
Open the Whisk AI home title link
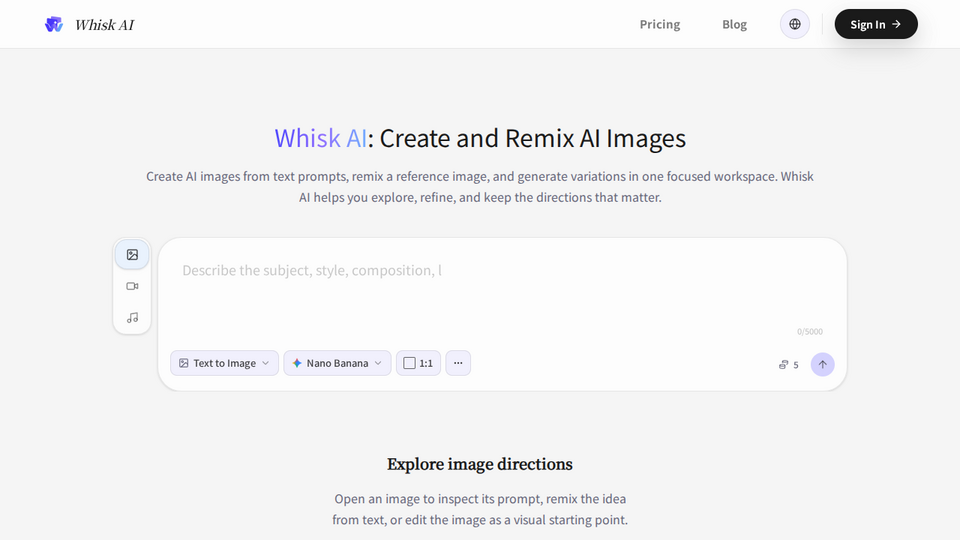104,24
